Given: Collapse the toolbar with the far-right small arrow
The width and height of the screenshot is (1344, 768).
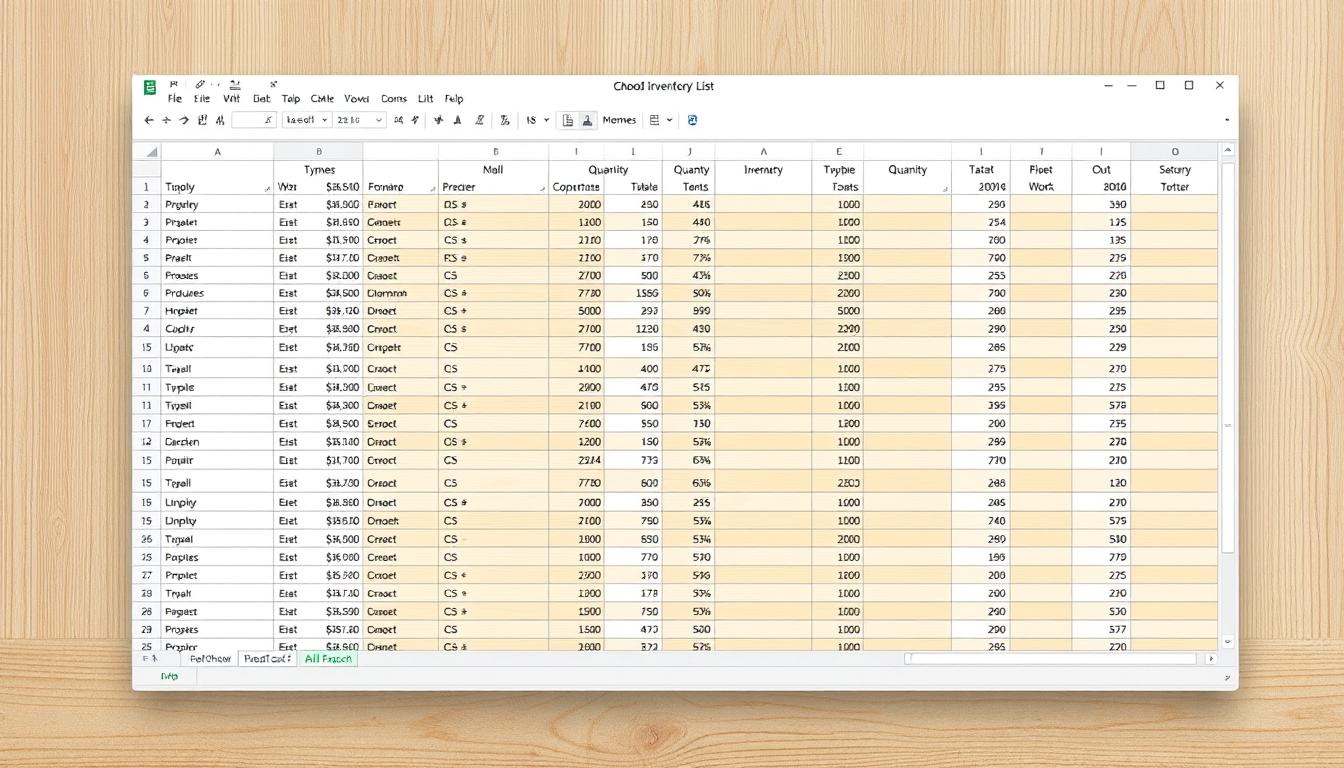Looking at the screenshot, I should pyautogui.click(x=1226, y=120).
